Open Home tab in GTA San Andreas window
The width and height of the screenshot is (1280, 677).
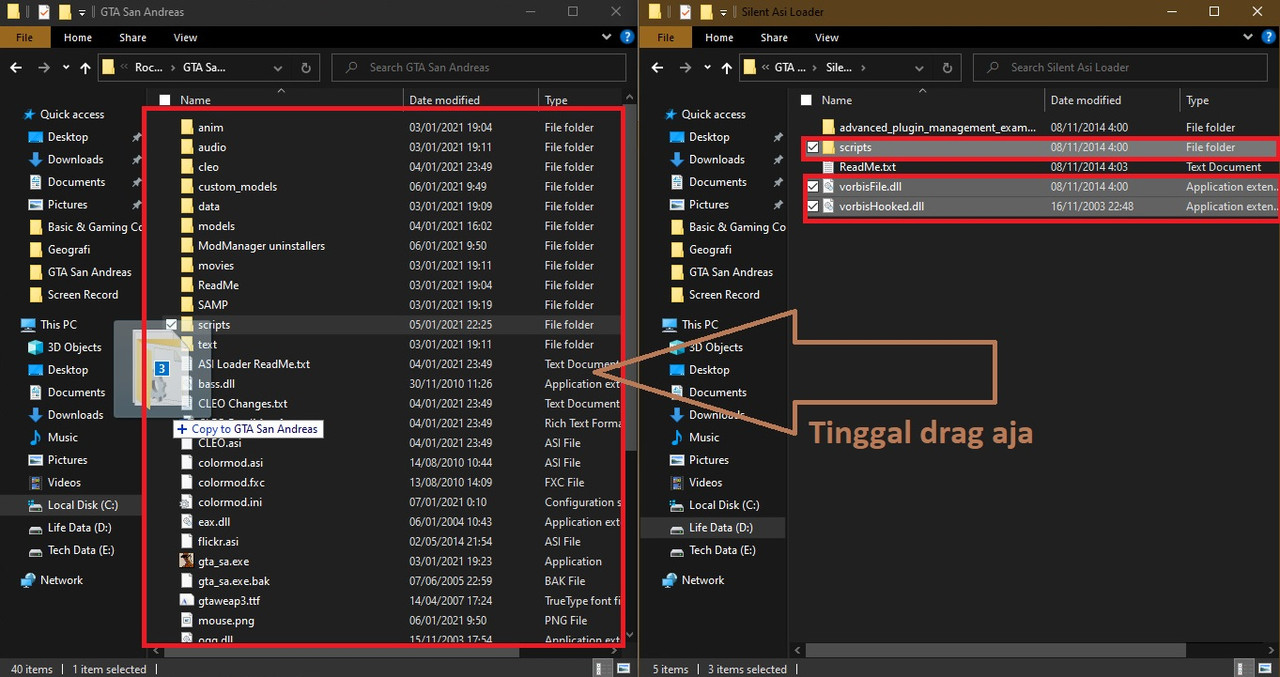coord(78,38)
